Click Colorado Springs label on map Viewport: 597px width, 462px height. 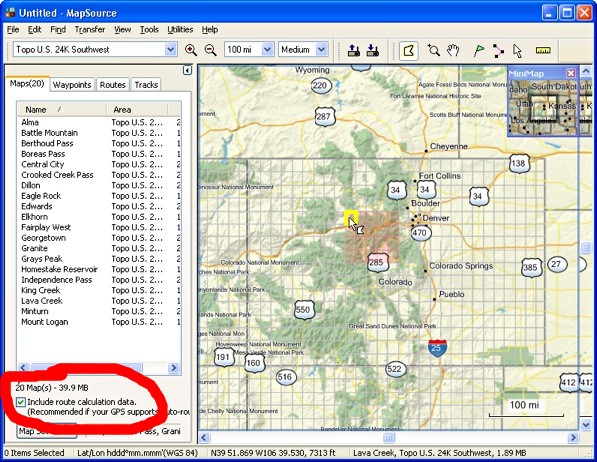(x=461, y=266)
